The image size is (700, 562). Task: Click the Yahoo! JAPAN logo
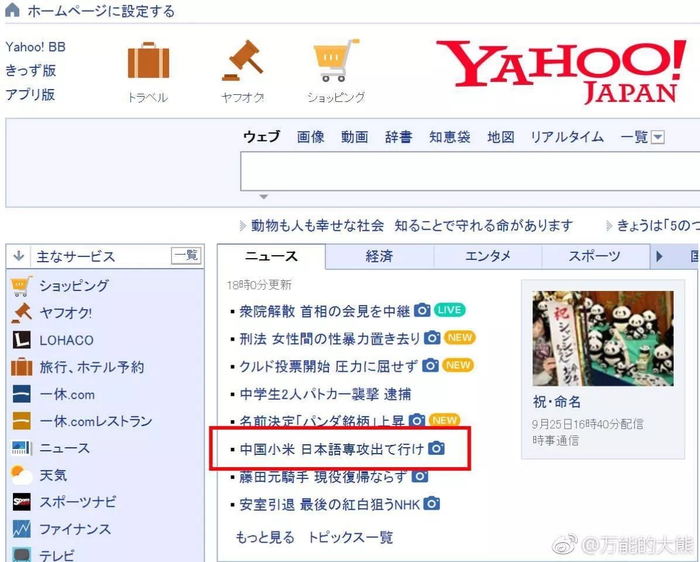click(x=561, y=71)
